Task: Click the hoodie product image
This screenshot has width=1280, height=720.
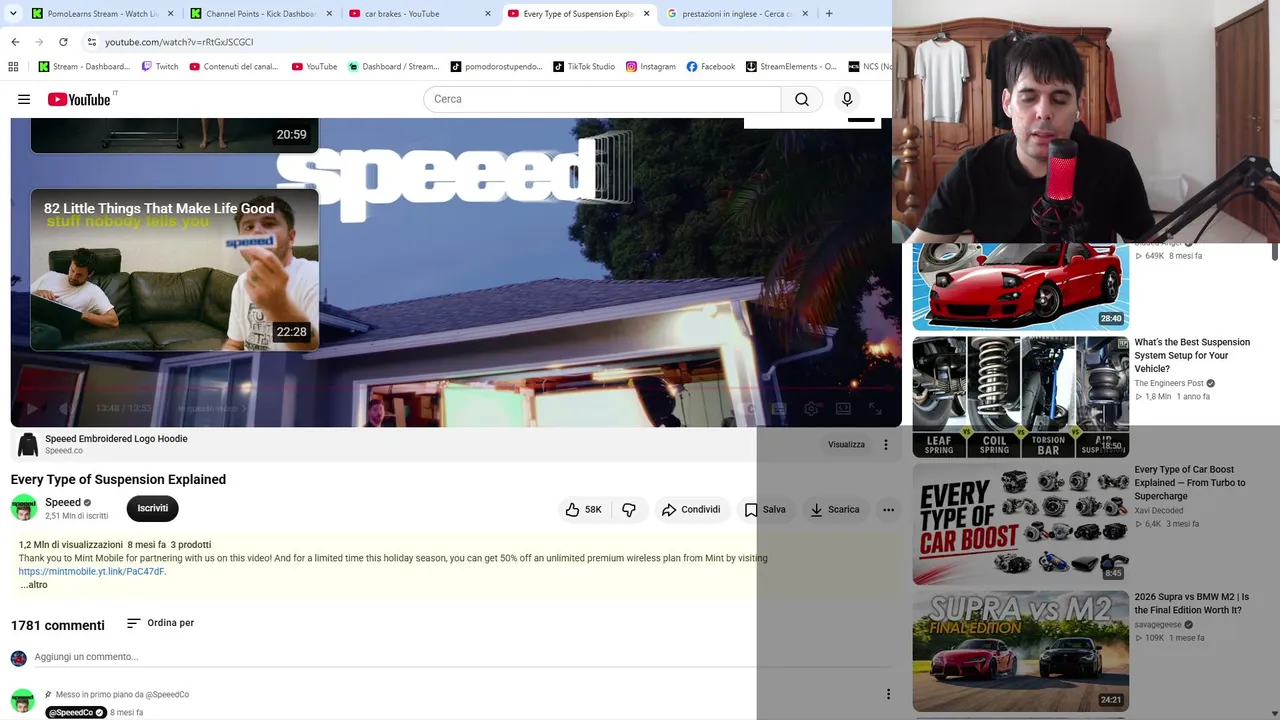Action: (27, 444)
